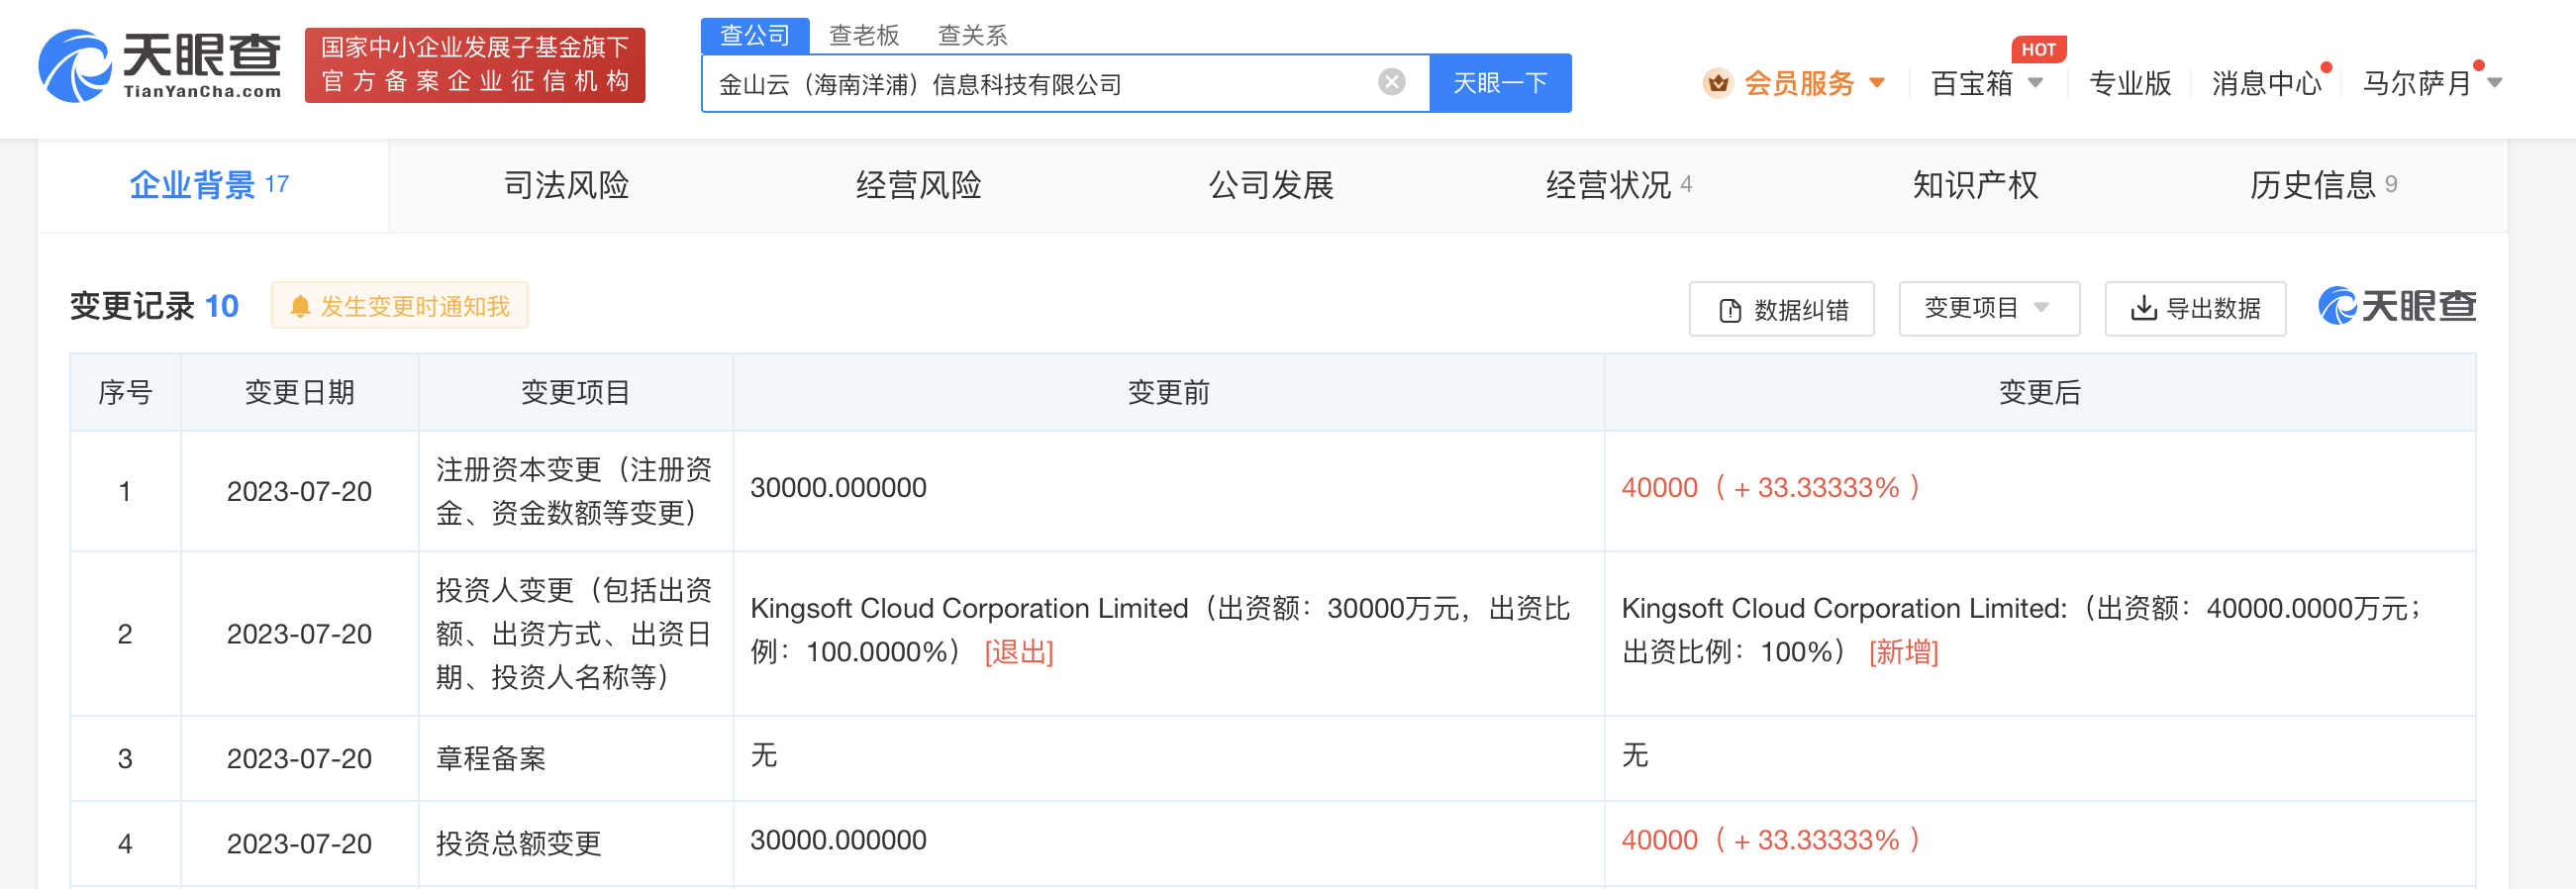The width and height of the screenshot is (2576, 889).
Task: Open the 历史信息 tab
Action: point(2321,185)
